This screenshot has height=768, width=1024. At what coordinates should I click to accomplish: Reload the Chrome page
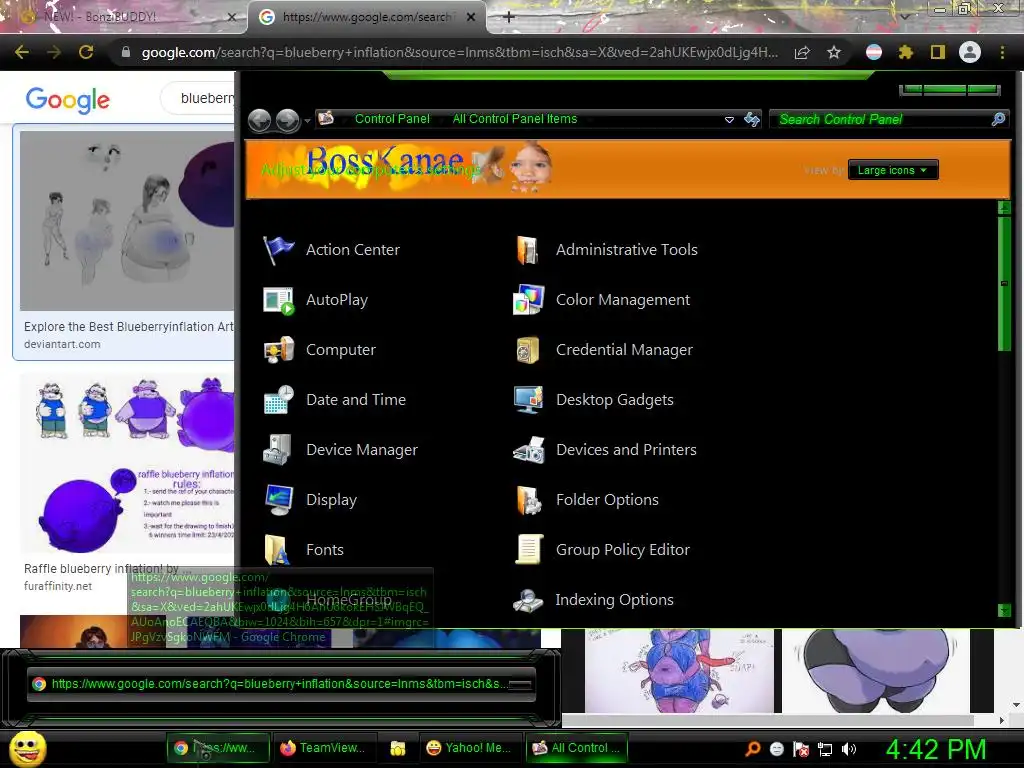click(86, 52)
